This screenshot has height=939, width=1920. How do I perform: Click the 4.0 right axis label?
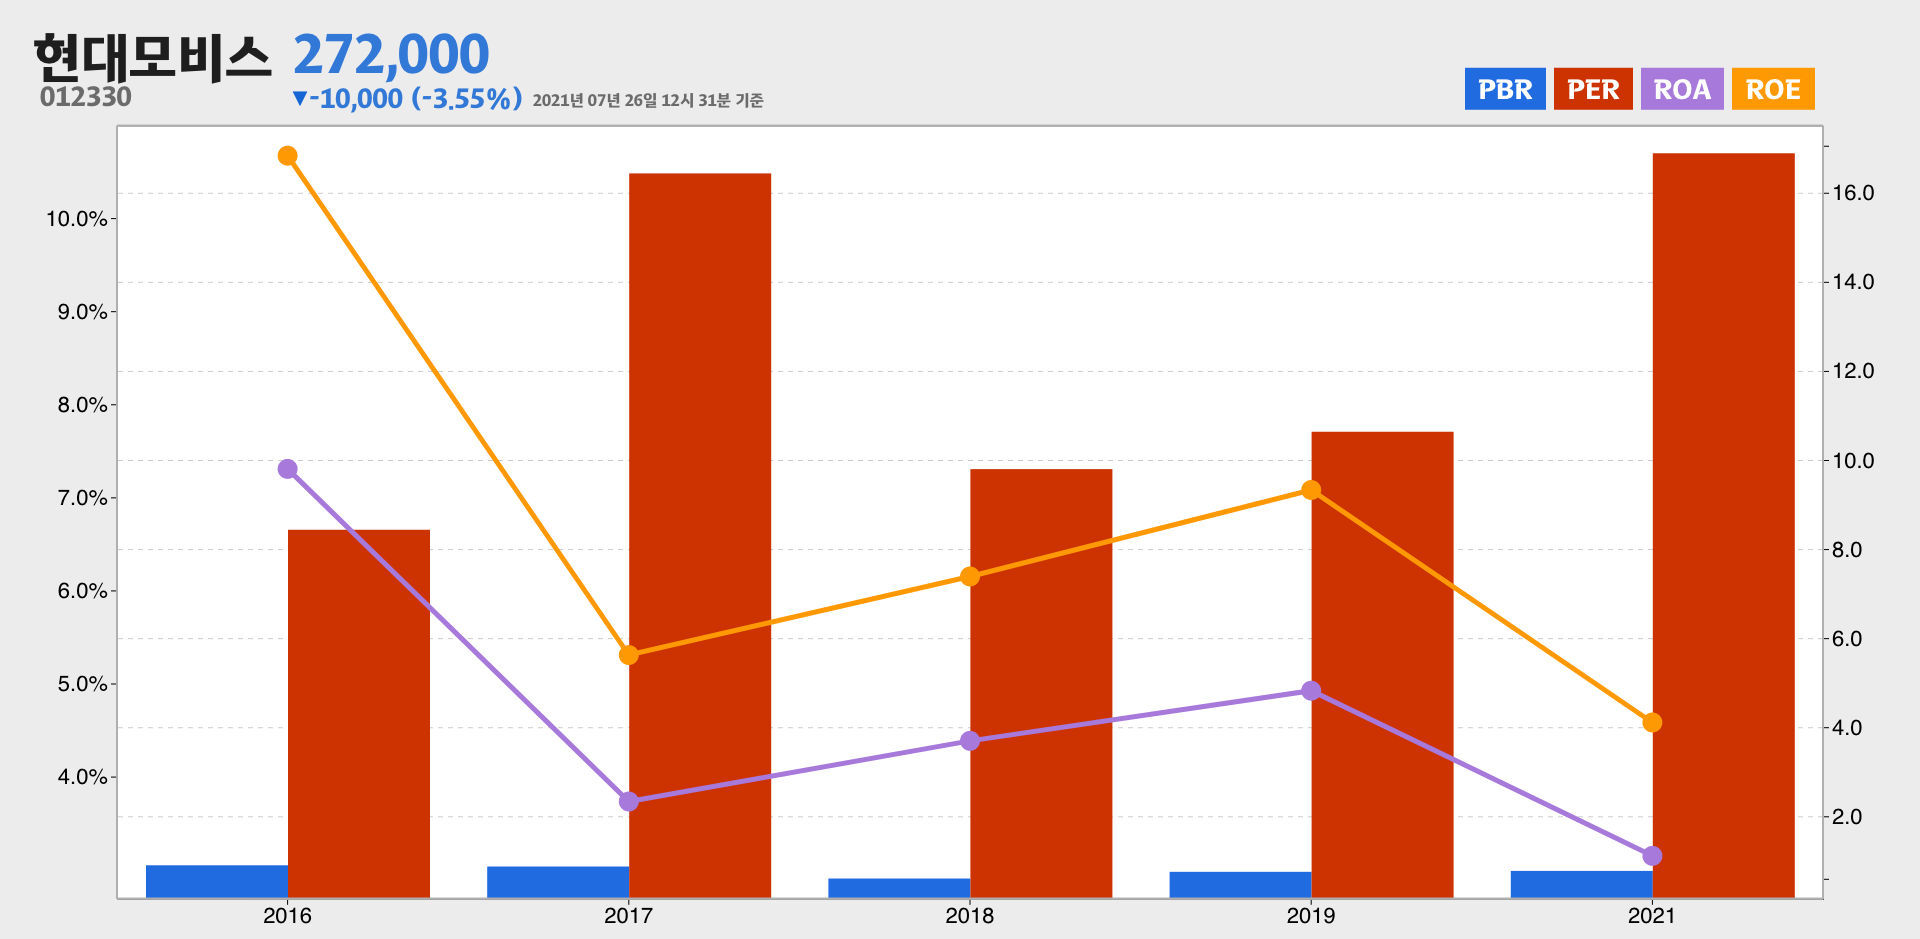(x=1847, y=728)
